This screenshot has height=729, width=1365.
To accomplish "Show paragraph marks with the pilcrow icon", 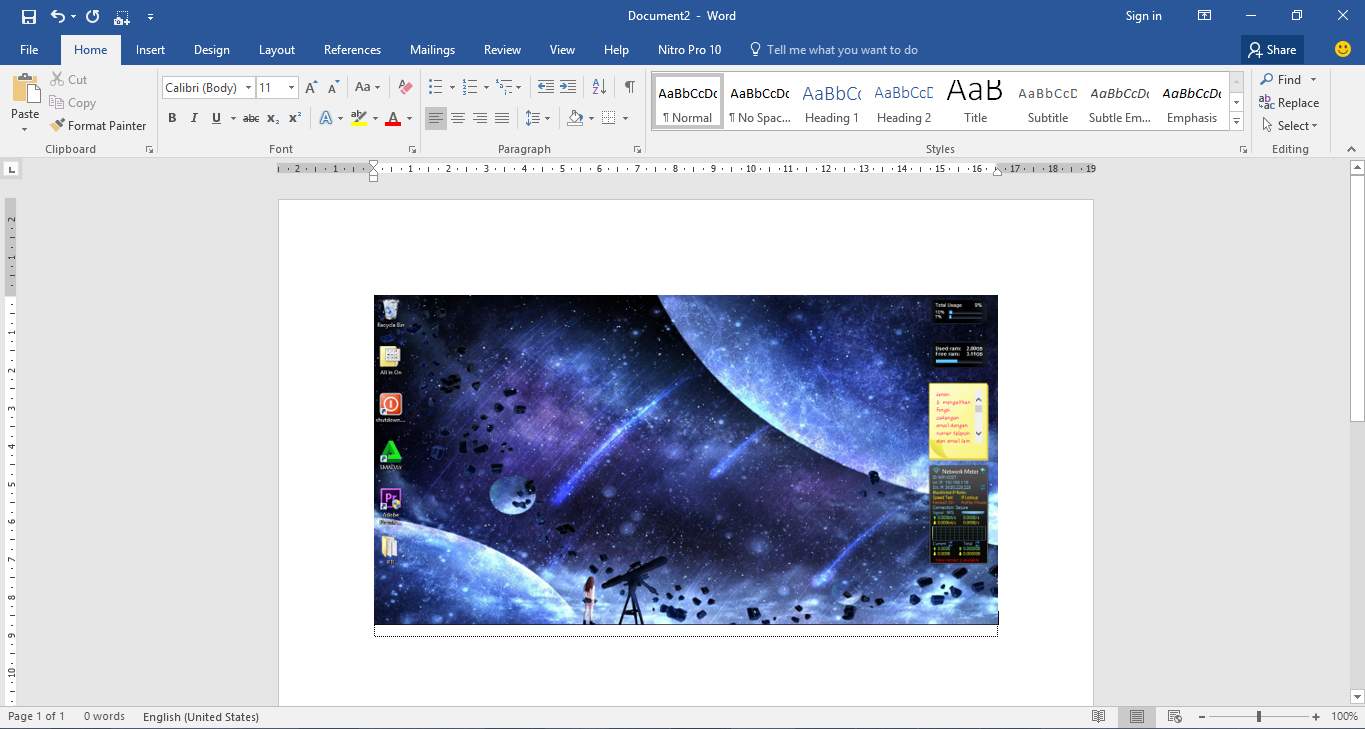I will click(x=629, y=87).
